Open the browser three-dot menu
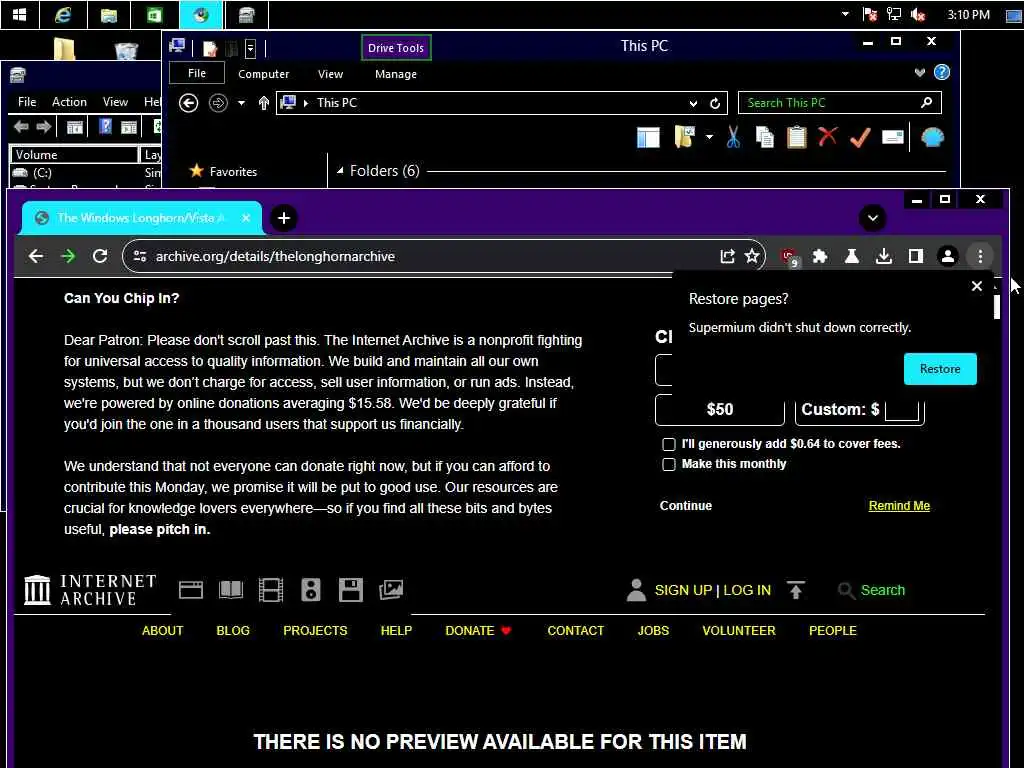The height and width of the screenshot is (768, 1024). (980, 256)
